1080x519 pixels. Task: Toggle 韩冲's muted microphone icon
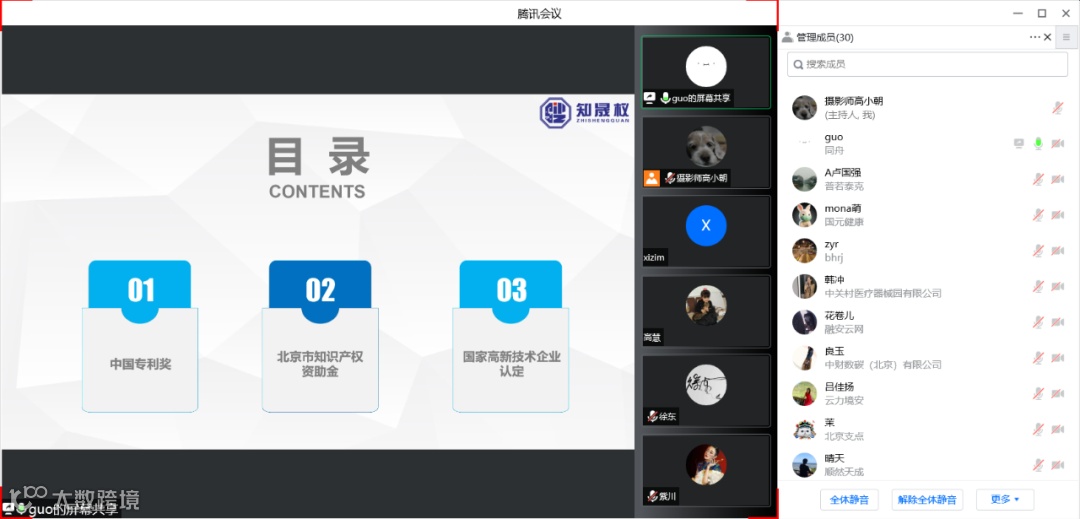click(x=1038, y=286)
